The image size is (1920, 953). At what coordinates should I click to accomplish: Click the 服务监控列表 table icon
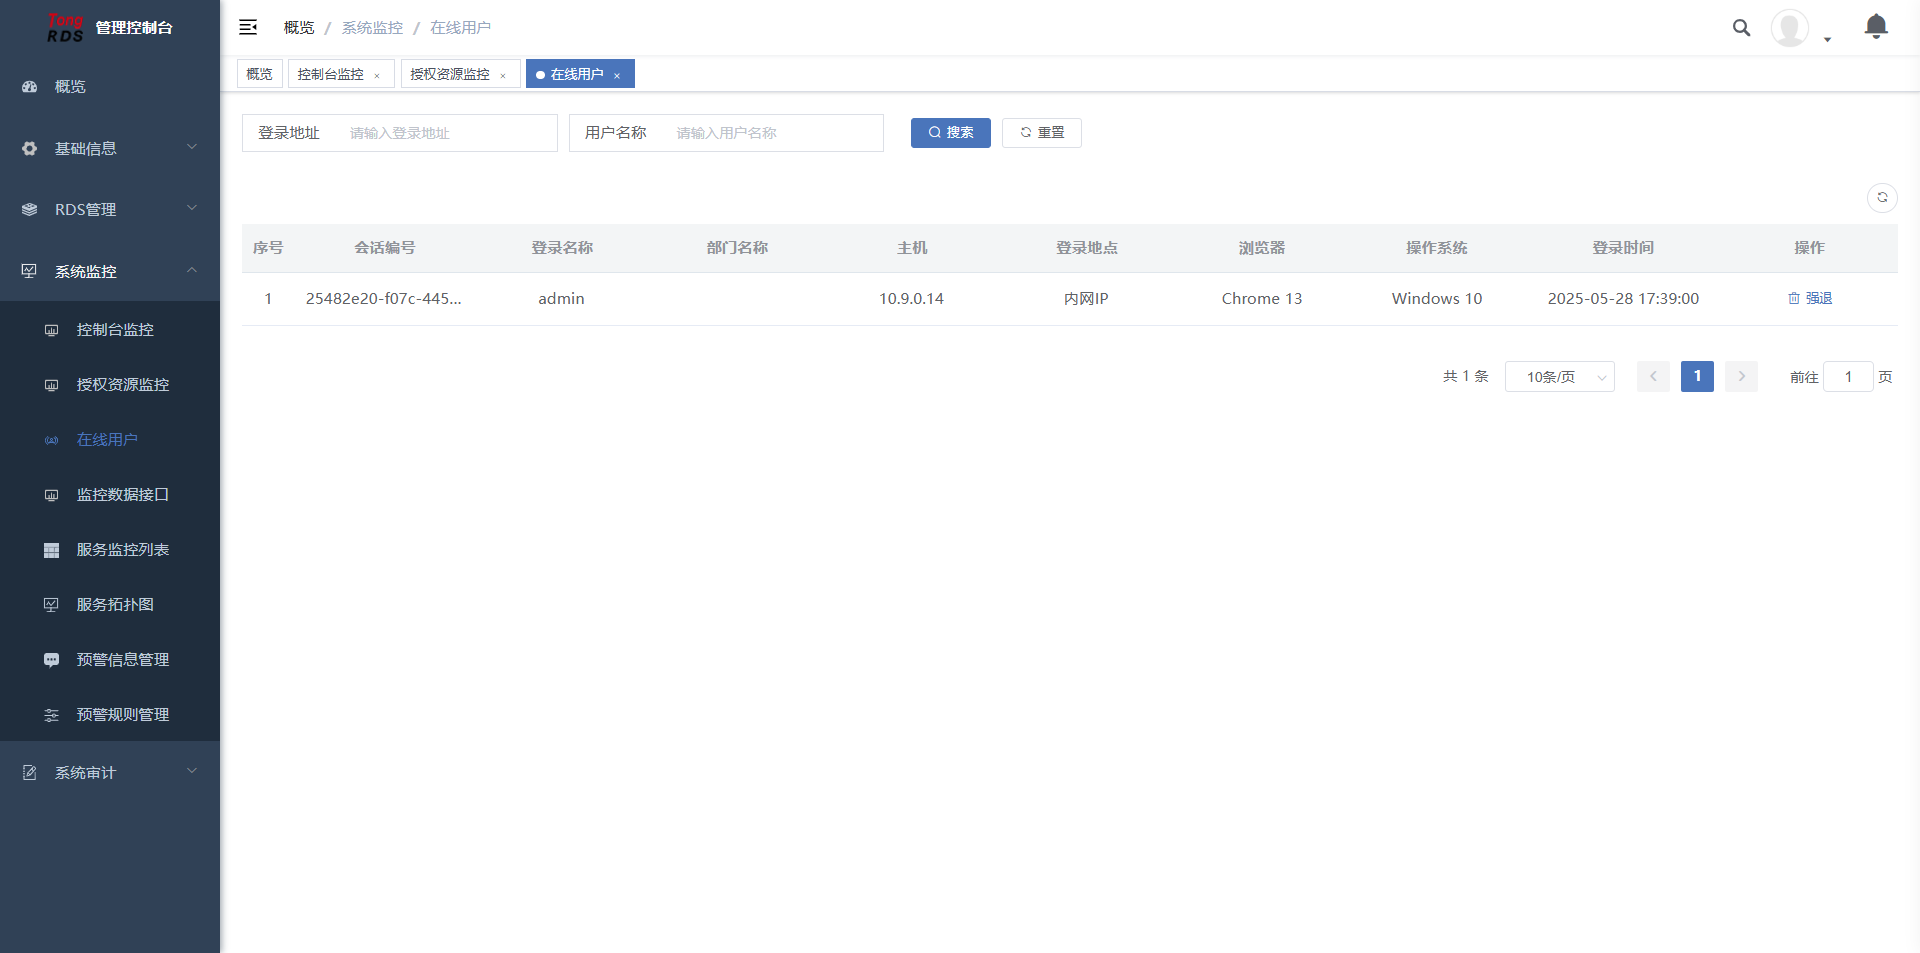pyautogui.click(x=52, y=550)
